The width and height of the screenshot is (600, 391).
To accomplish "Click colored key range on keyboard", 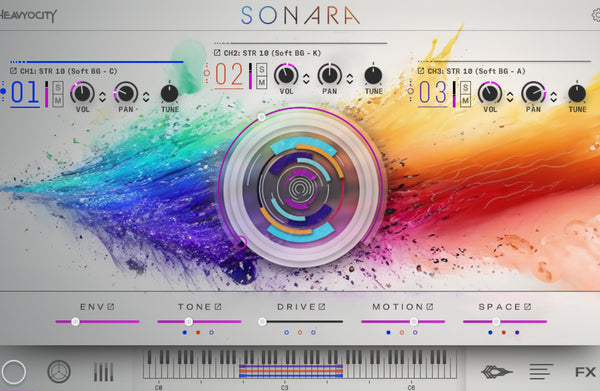I will coord(291,371).
